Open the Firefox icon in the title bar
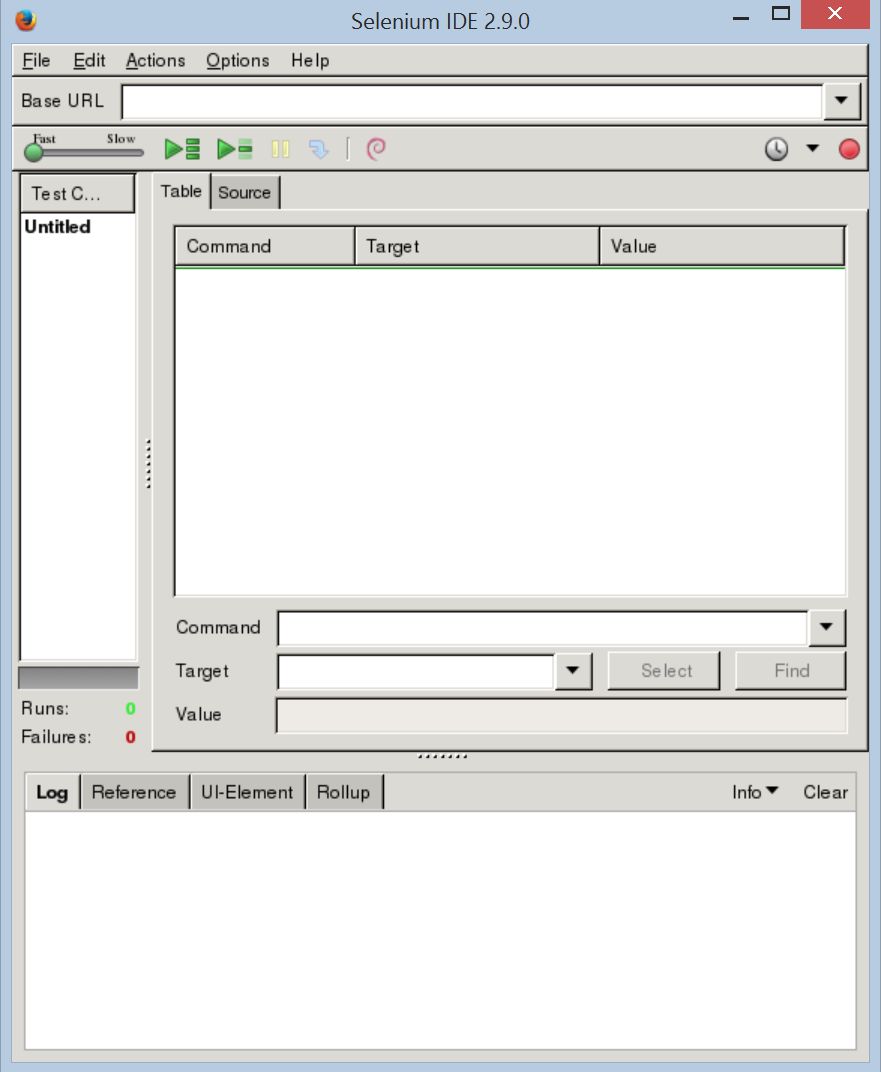 click(26, 20)
